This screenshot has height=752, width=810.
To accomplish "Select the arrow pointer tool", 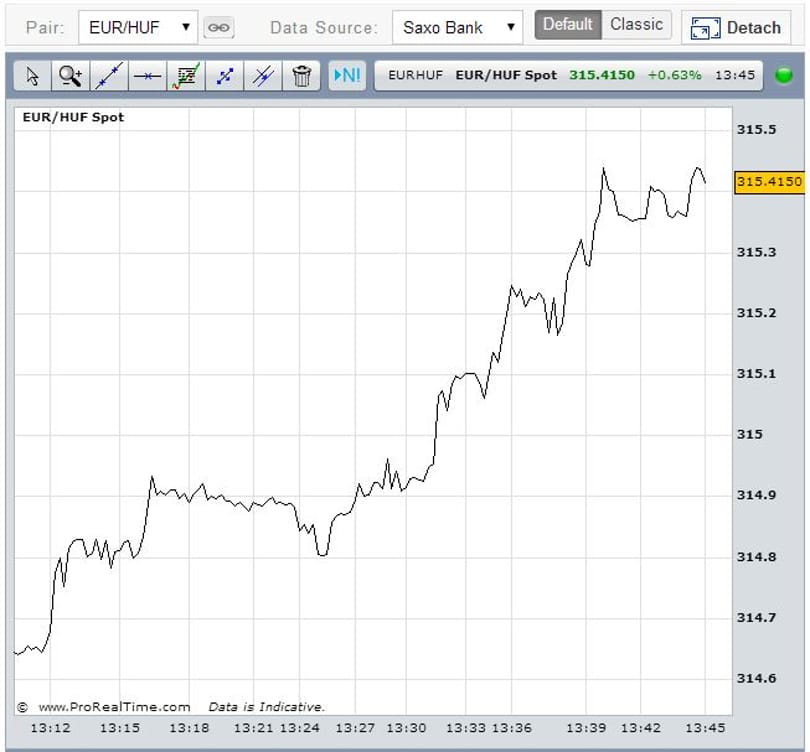I will (33, 76).
